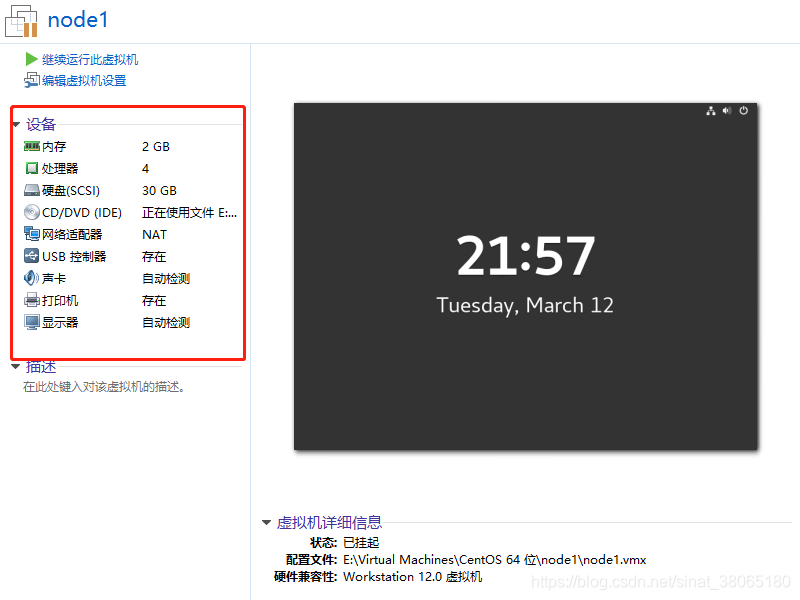Open 编辑虚拟机设置 settings link
Image resolution: width=800 pixels, height=600 pixels.
click(84, 78)
